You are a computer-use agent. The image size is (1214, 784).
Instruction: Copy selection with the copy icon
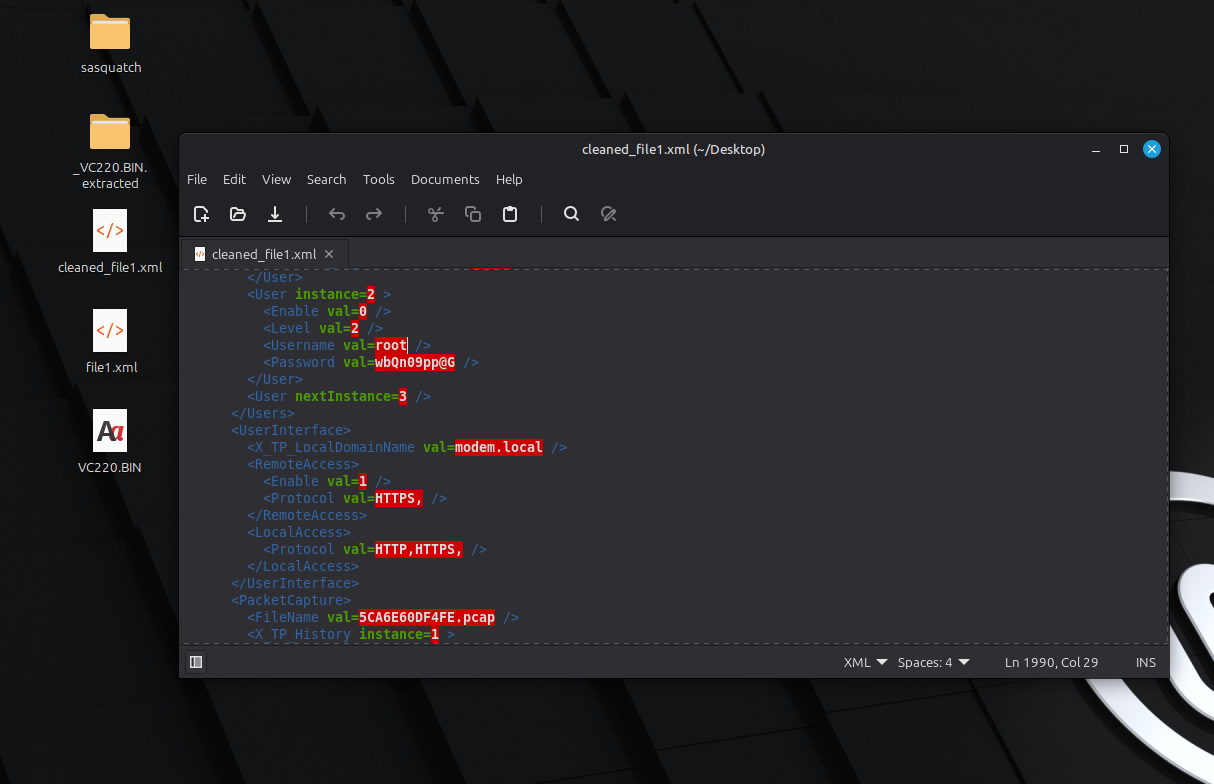coord(473,214)
